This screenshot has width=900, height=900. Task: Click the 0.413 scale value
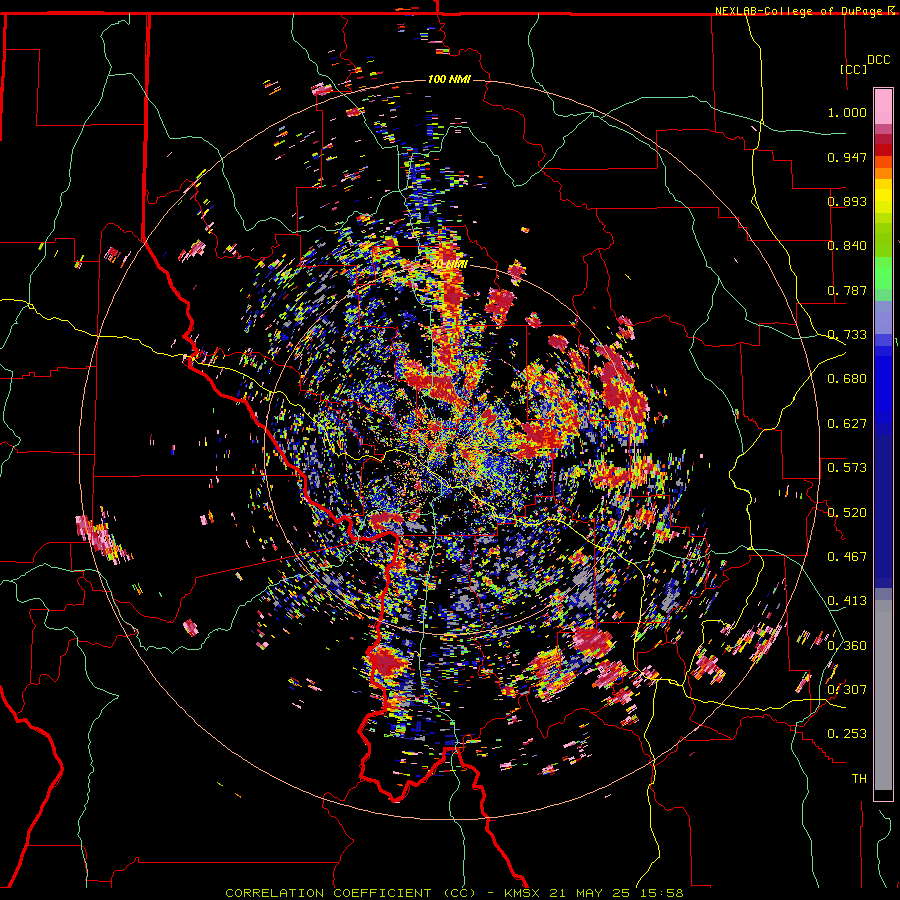tap(847, 601)
